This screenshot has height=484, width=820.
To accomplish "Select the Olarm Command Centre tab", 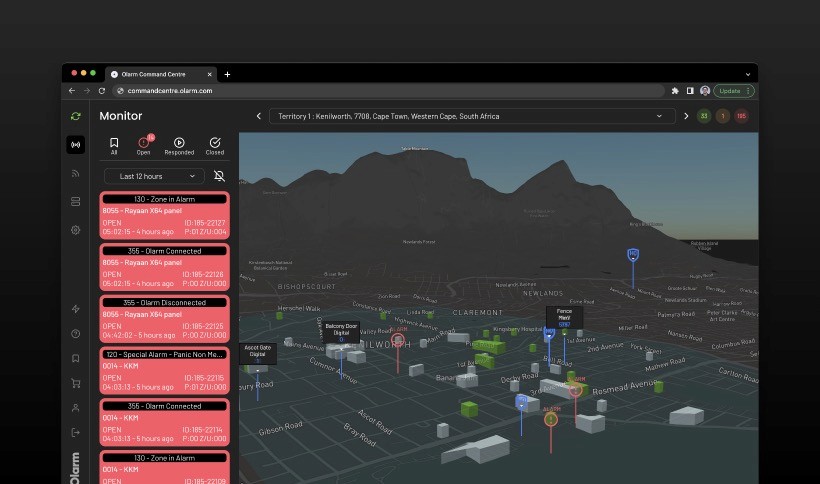I will click(161, 74).
